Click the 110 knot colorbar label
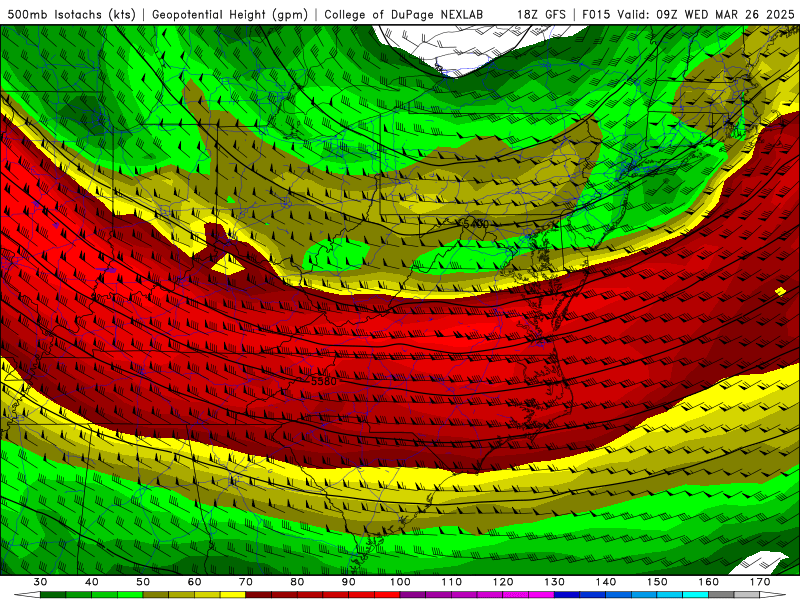The height and width of the screenshot is (600, 800). pyautogui.click(x=452, y=582)
